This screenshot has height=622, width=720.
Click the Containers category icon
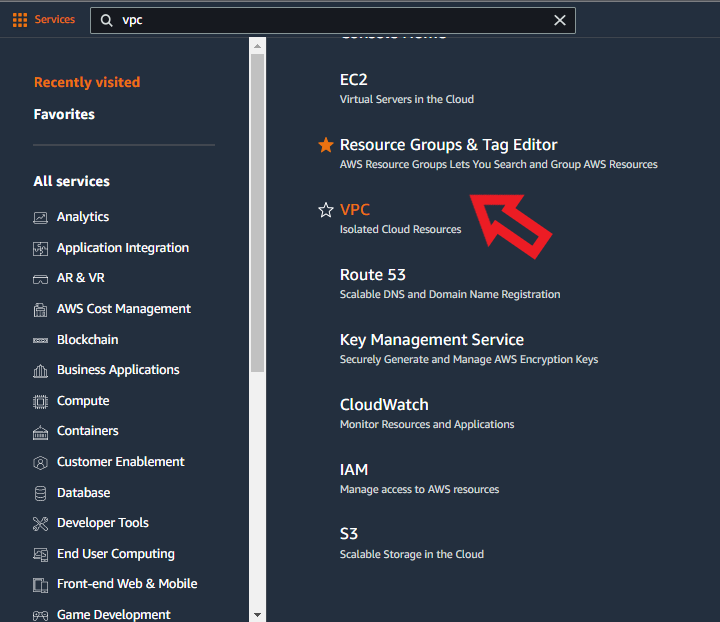click(x=41, y=432)
